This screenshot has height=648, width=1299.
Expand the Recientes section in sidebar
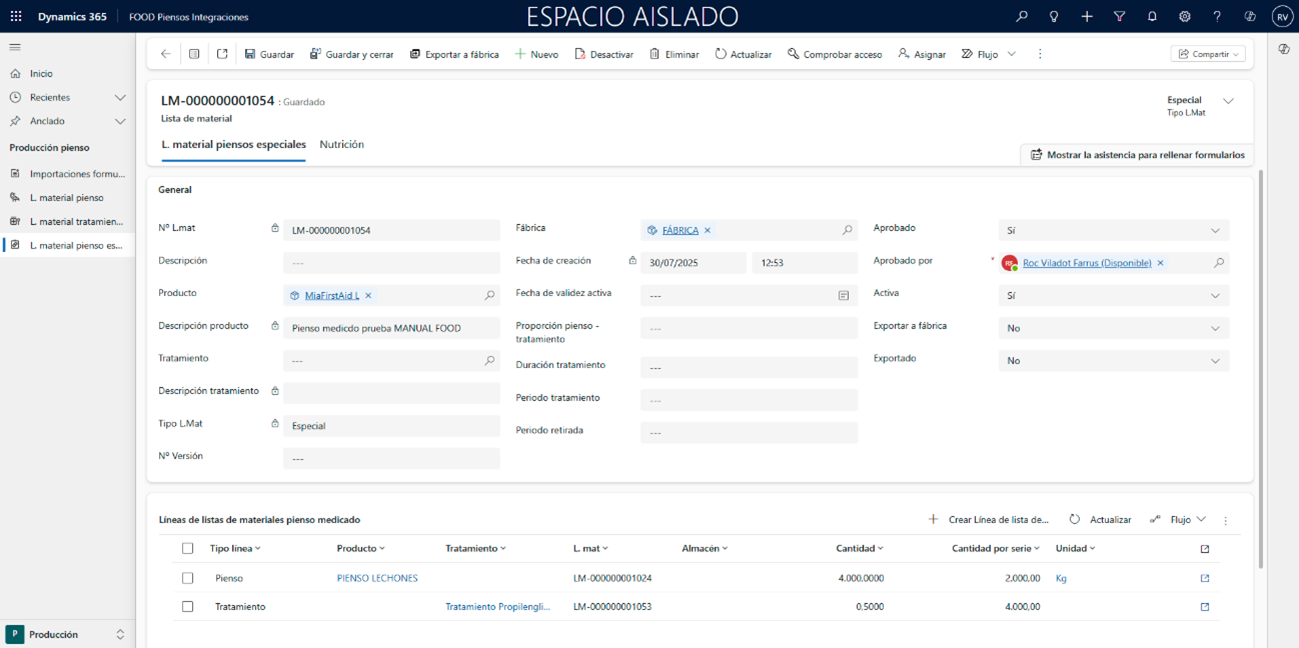(x=120, y=98)
